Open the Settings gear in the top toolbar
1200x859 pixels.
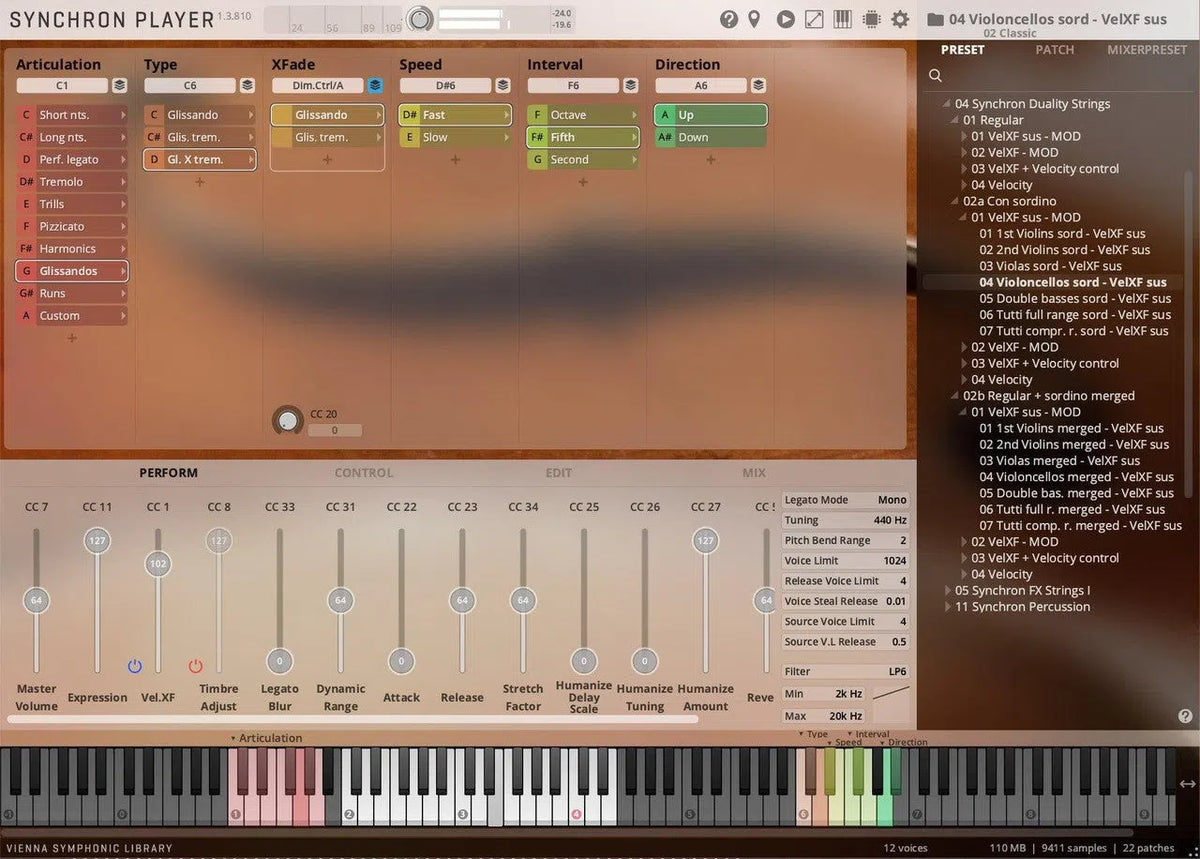pyautogui.click(x=898, y=18)
